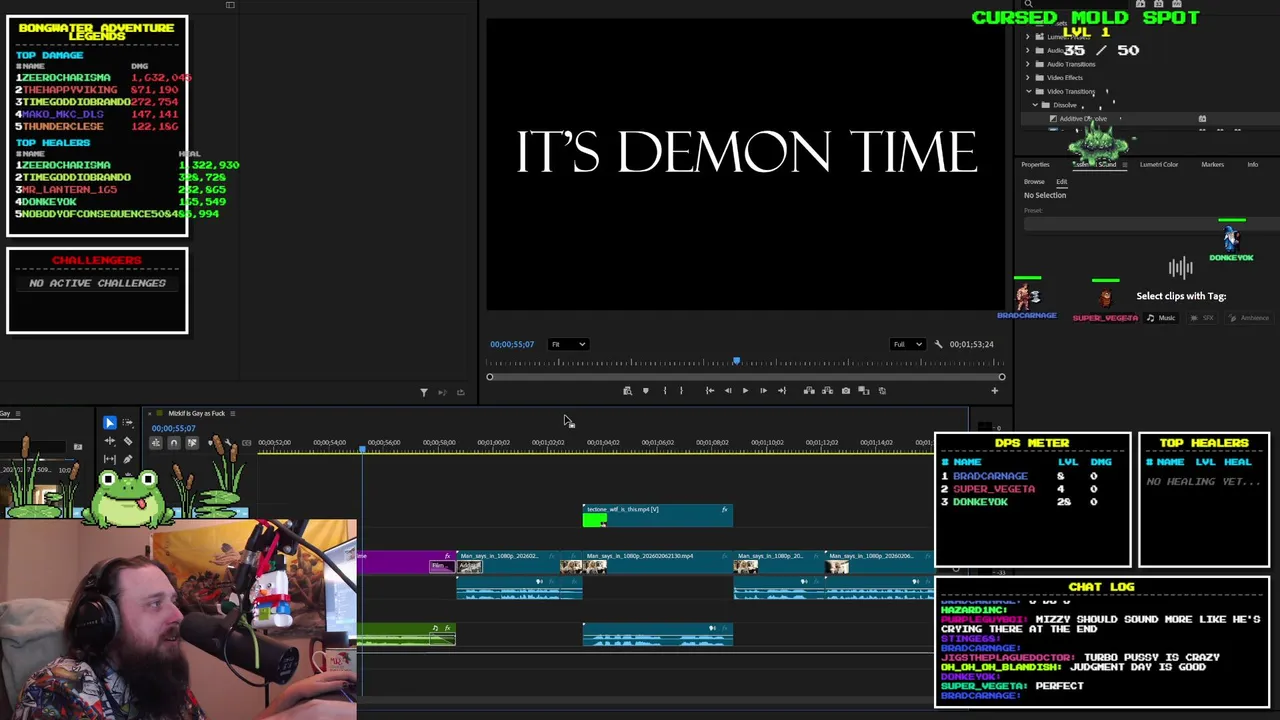Click program monitor timecode 00;00;55;07
The image size is (1280, 720).
511,344
